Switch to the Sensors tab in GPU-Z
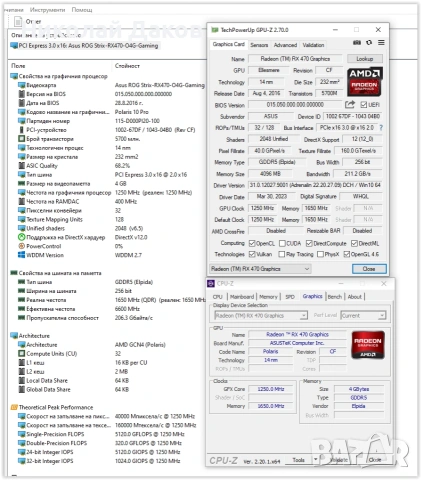Screen dimensions: 421x480 (259, 45)
